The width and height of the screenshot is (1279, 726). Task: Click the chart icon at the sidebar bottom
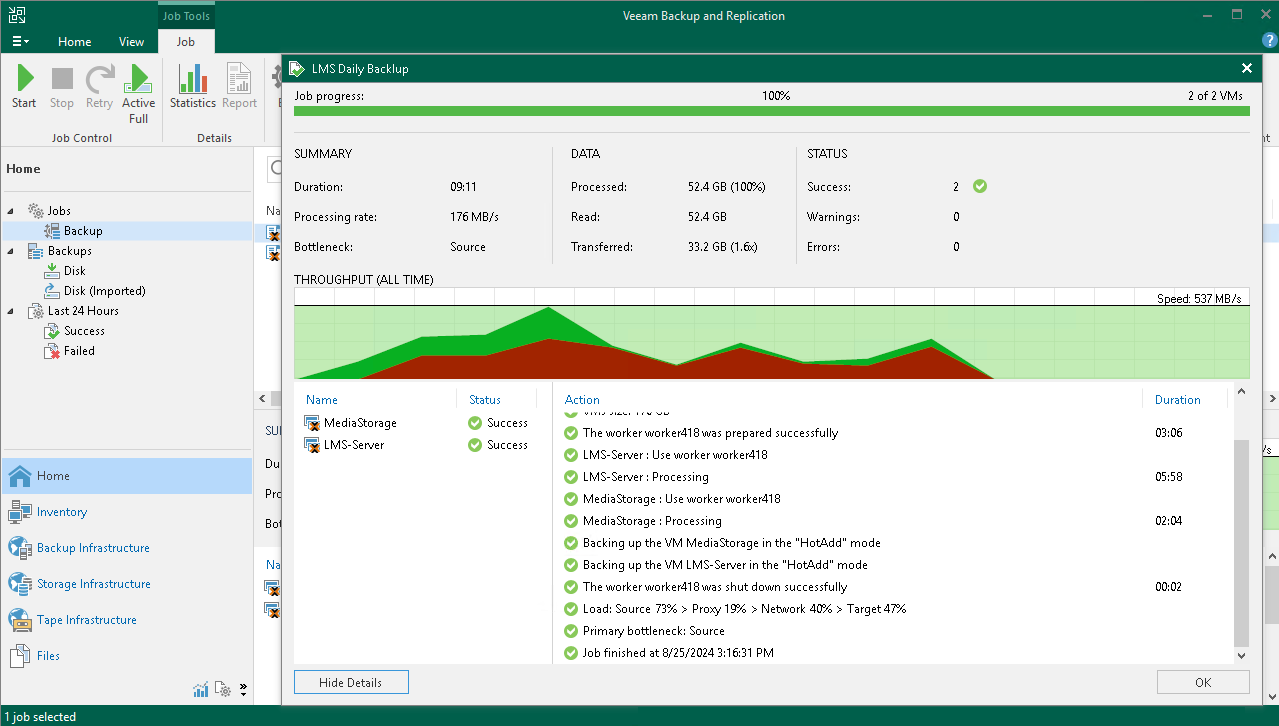pyautogui.click(x=201, y=689)
